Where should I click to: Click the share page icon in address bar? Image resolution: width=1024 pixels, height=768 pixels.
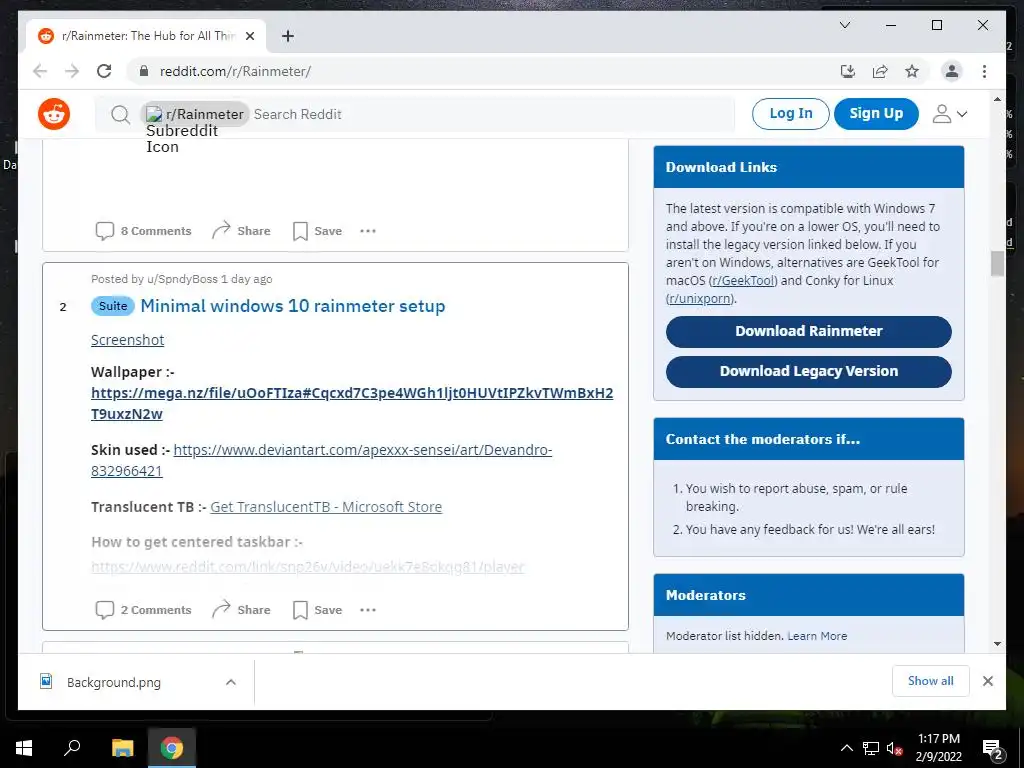click(880, 71)
